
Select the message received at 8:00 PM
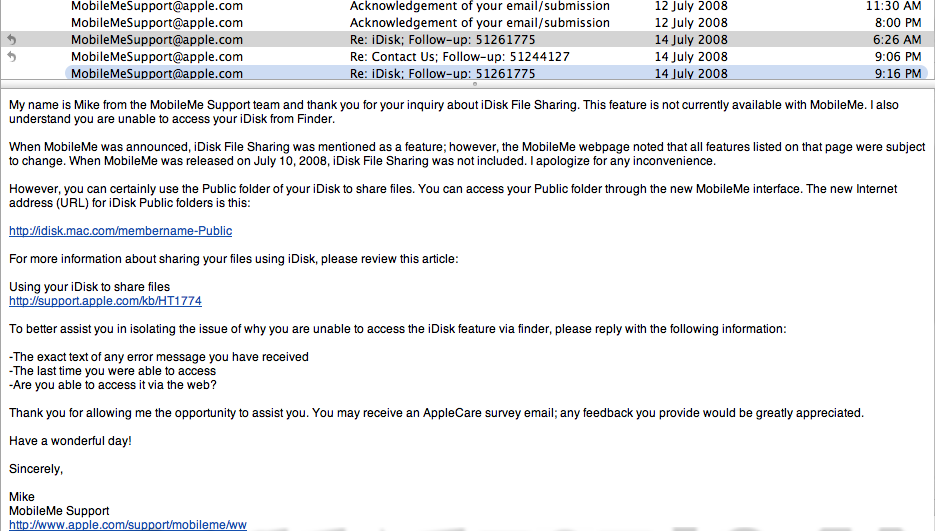pyautogui.click(x=468, y=23)
